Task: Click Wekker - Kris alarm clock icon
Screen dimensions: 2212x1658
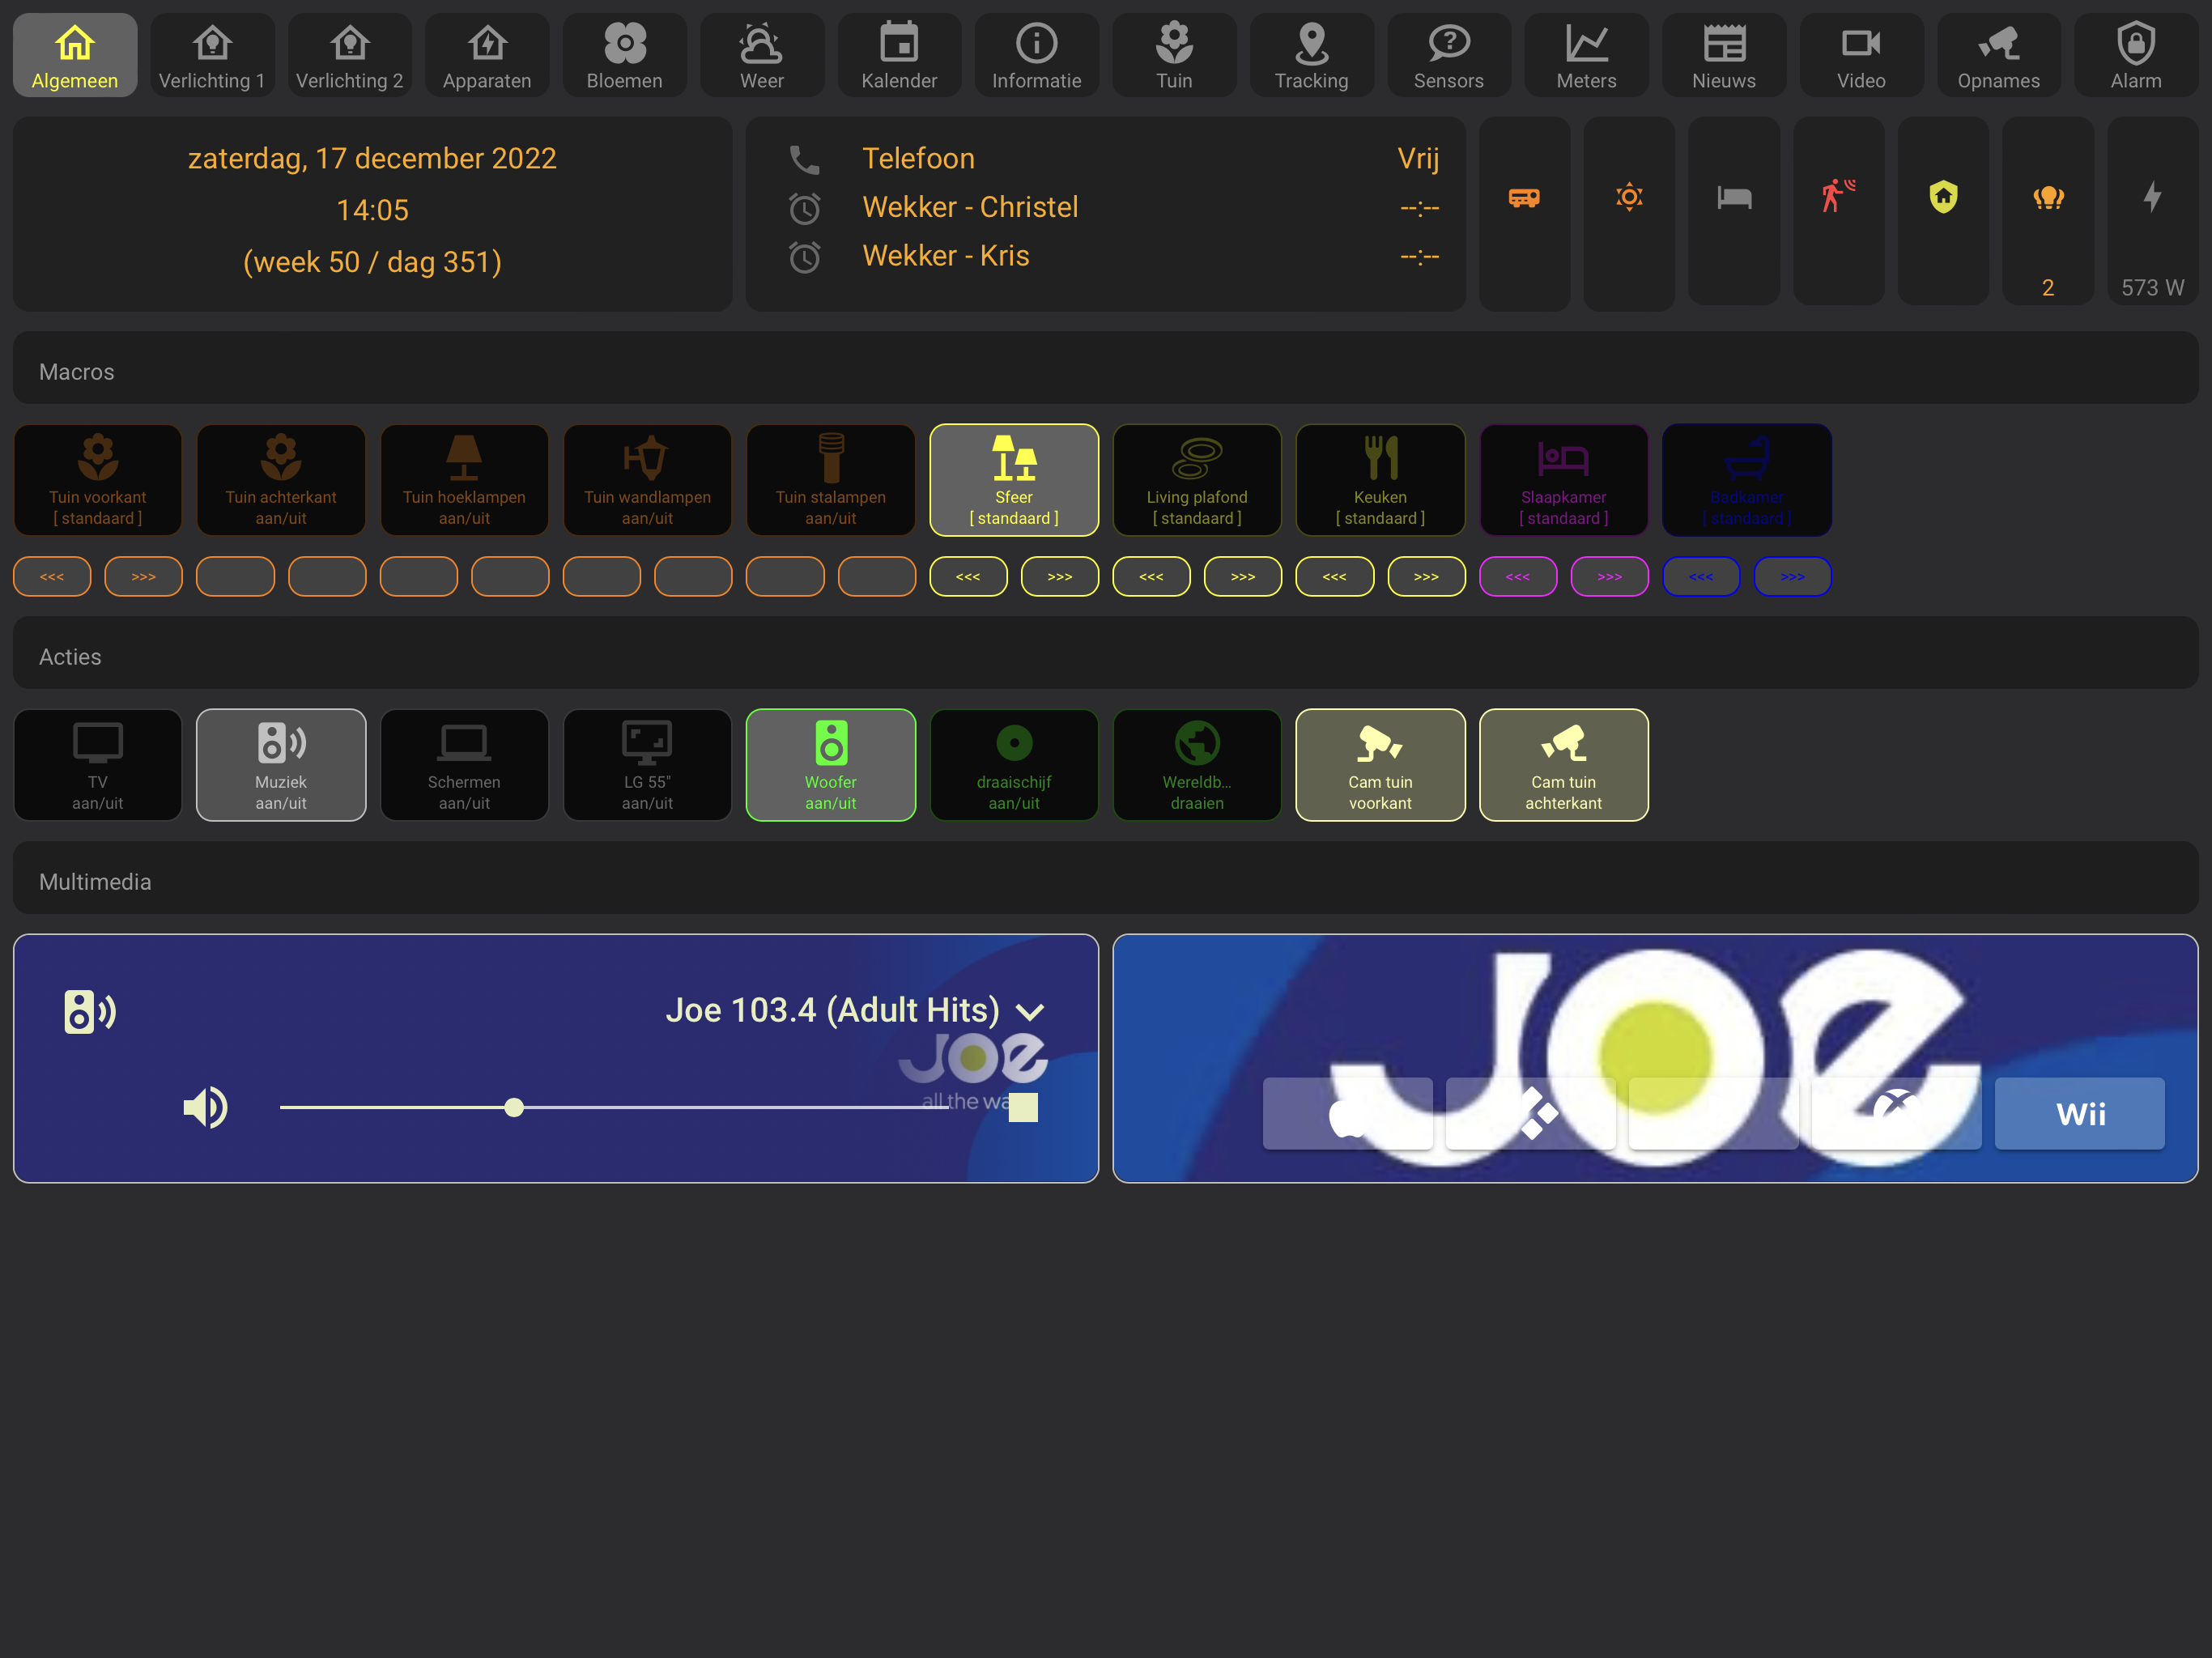Action: click(x=804, y=257)
